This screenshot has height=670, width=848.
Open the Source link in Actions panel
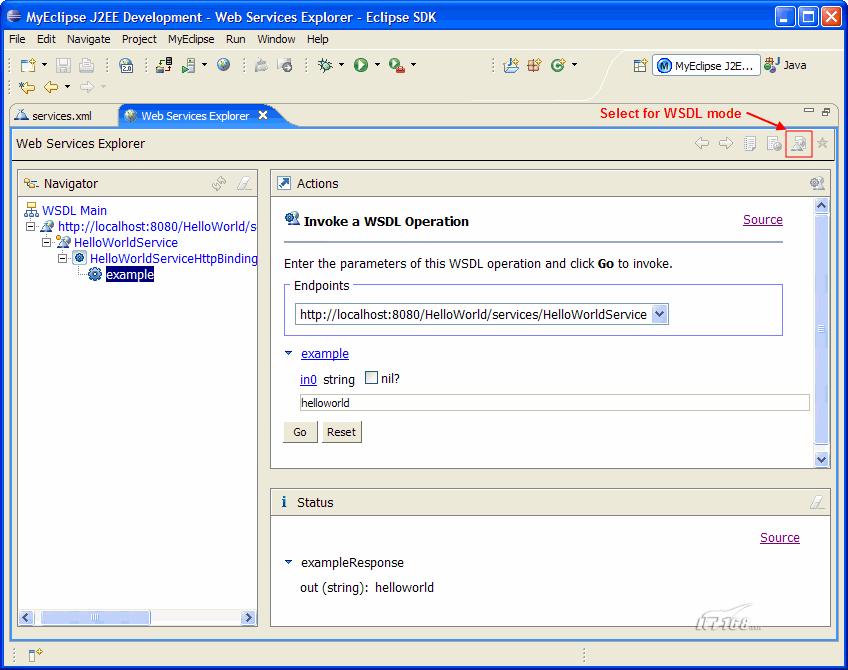tap(763, 219)
